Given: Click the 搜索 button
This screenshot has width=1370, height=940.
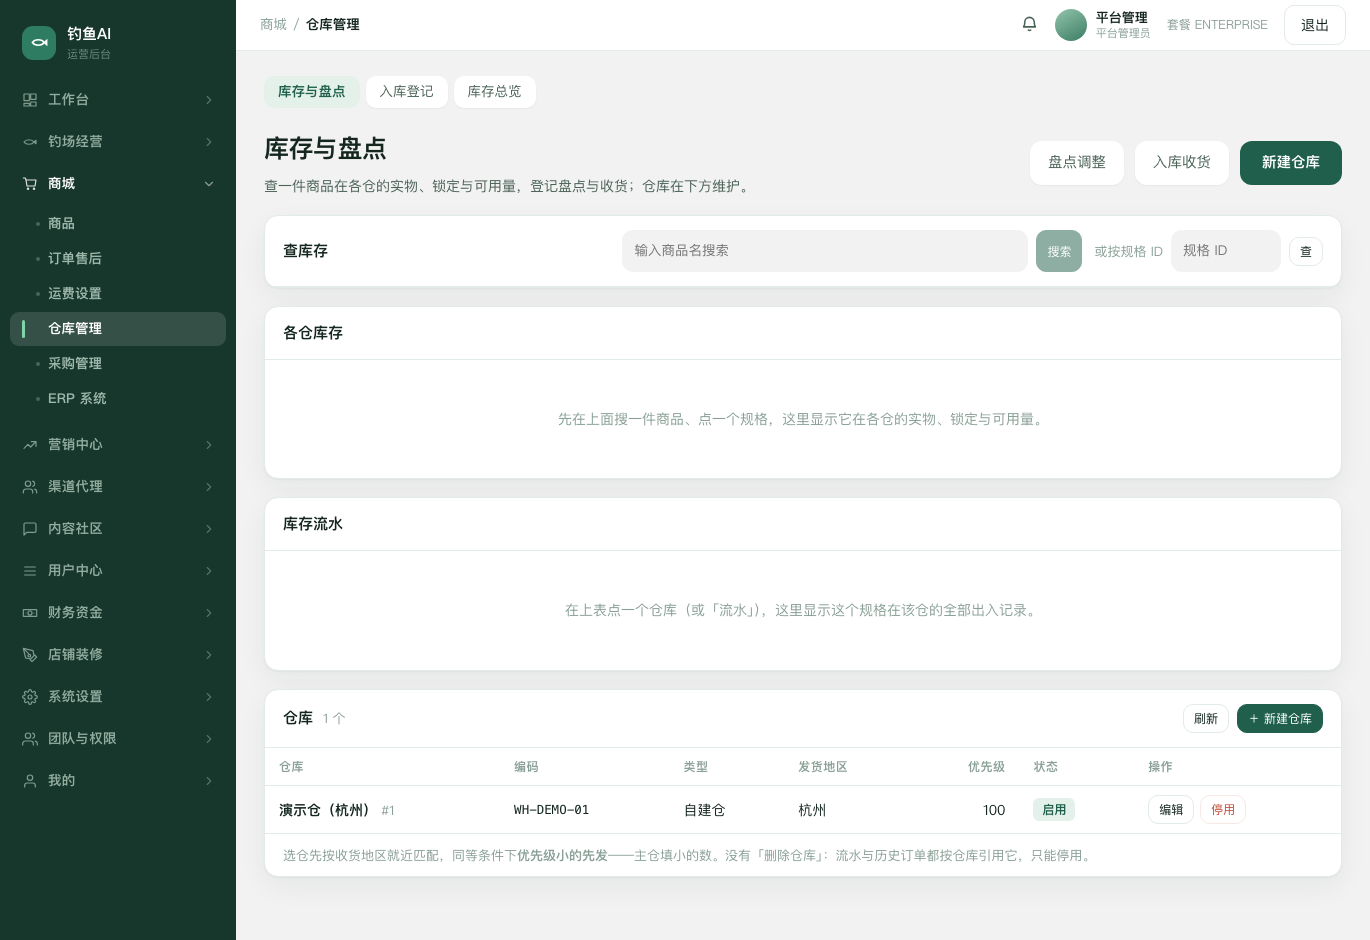Looking at the screenshot, I should 1059,251.
